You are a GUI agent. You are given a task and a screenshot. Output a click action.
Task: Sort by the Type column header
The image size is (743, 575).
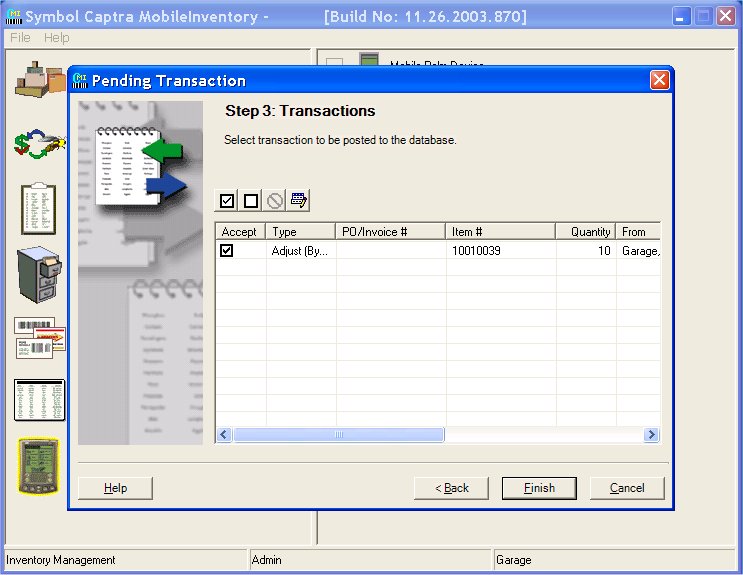pos(300,231)
